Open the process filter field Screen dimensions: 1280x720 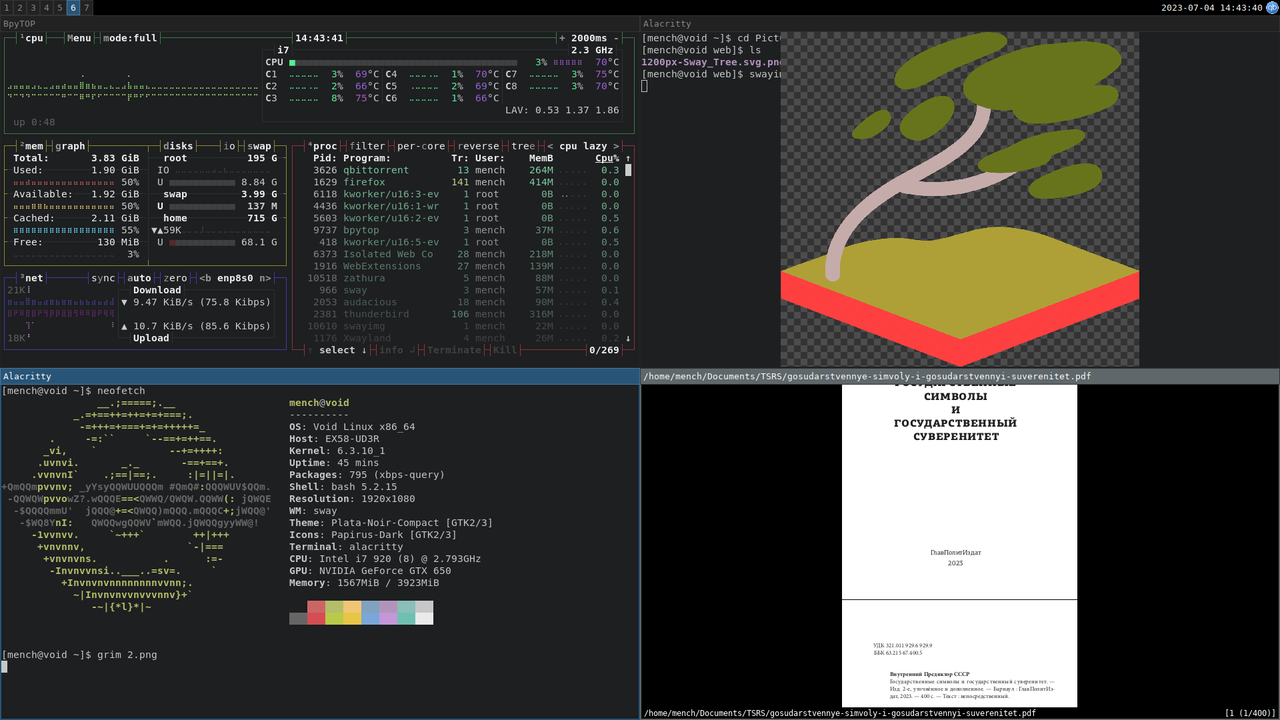[367, 146]
